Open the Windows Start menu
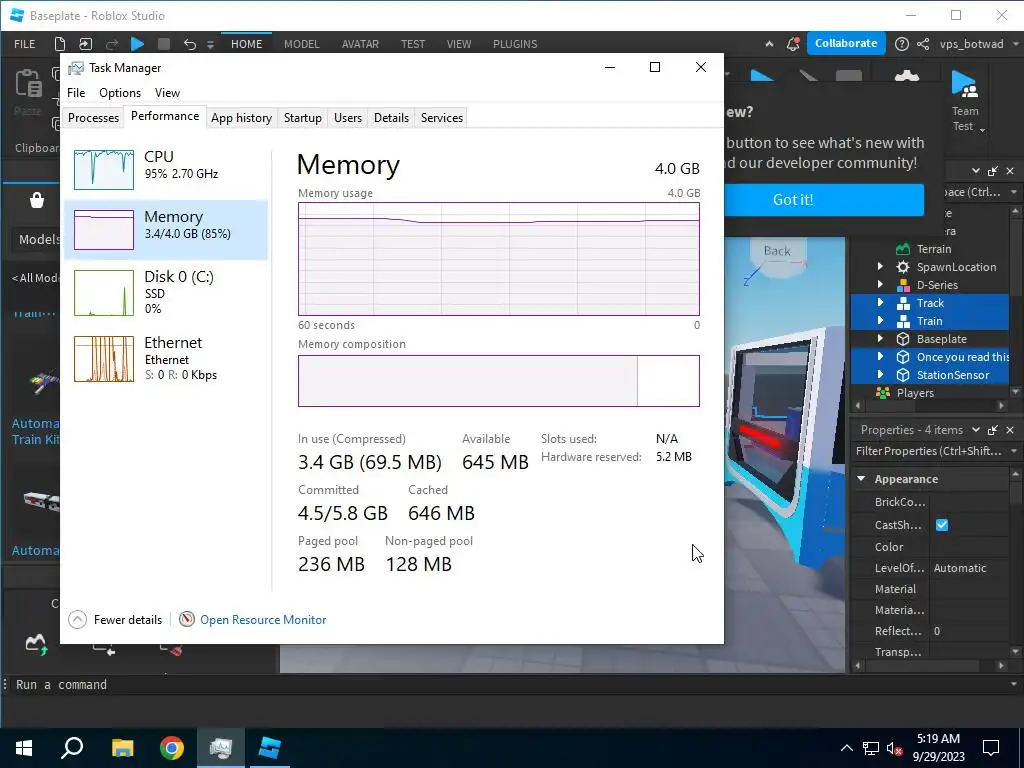The width and height of the screenshot is (1024, 768). click(x=24, y=748)
